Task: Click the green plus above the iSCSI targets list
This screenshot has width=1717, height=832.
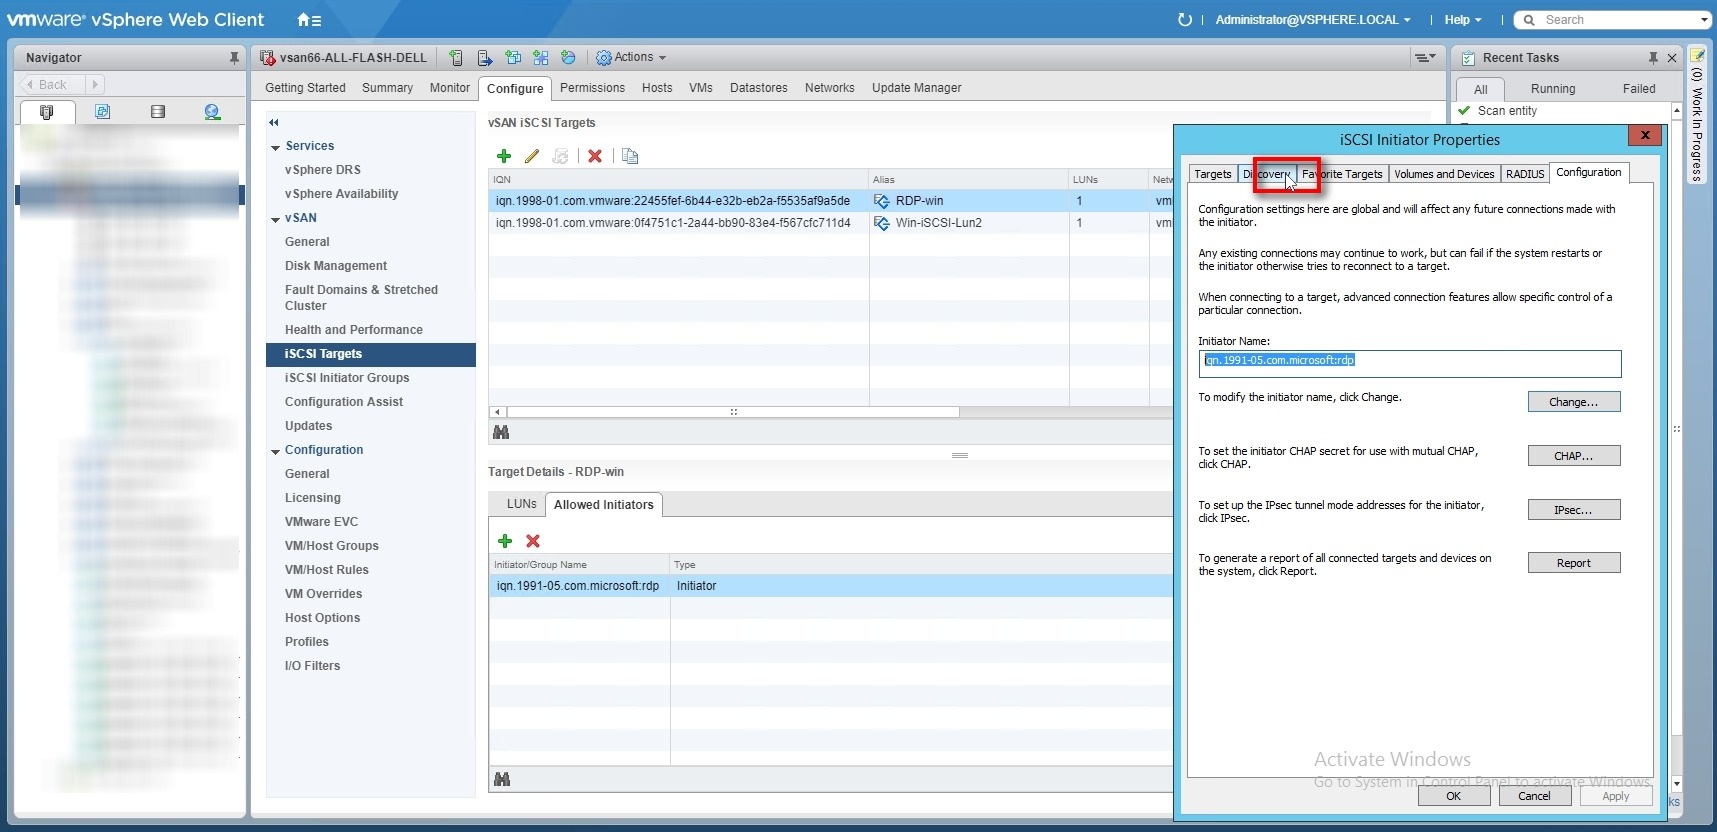Action: click(x=504, y=156)
